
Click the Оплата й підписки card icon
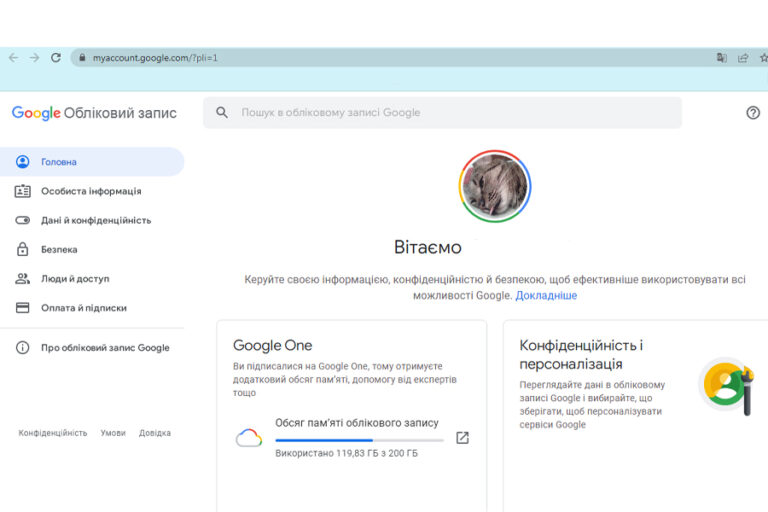click(23, 308)
